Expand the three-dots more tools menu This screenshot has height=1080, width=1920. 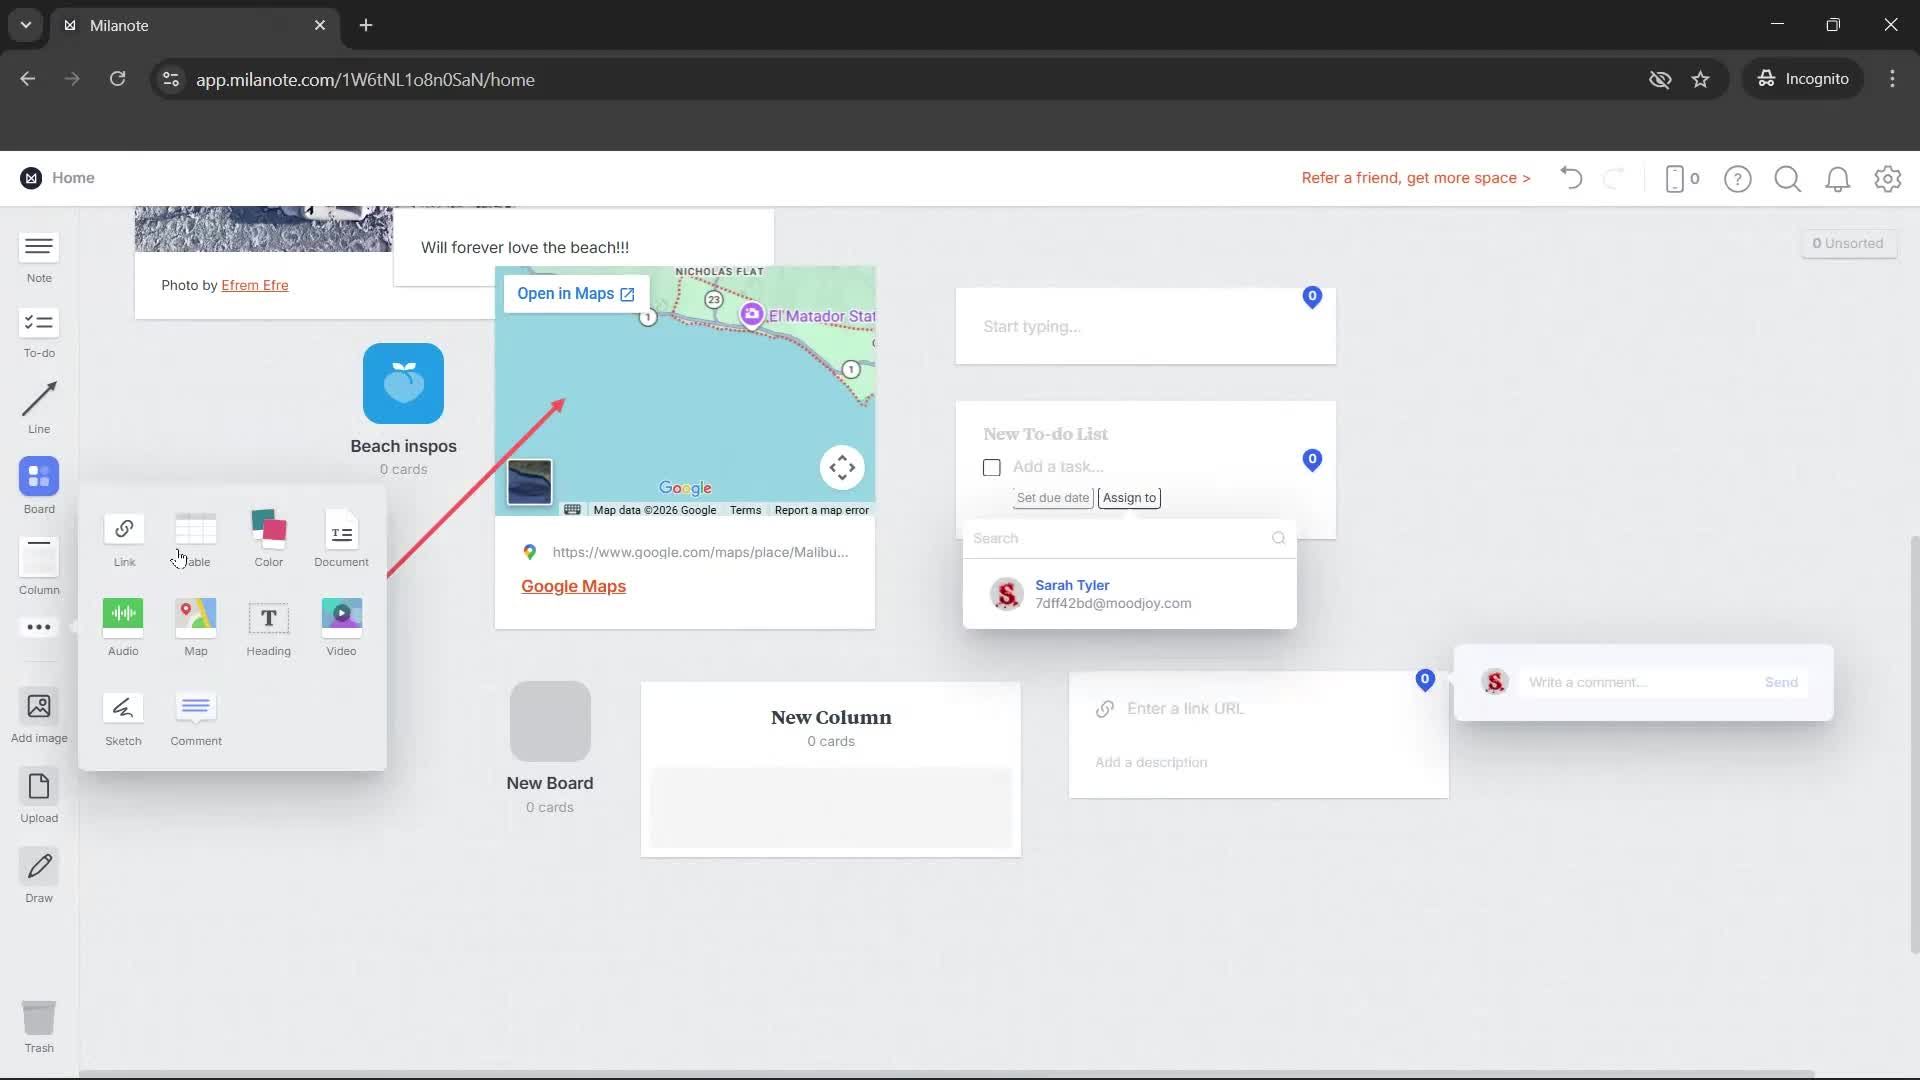[x=39, y=628]
